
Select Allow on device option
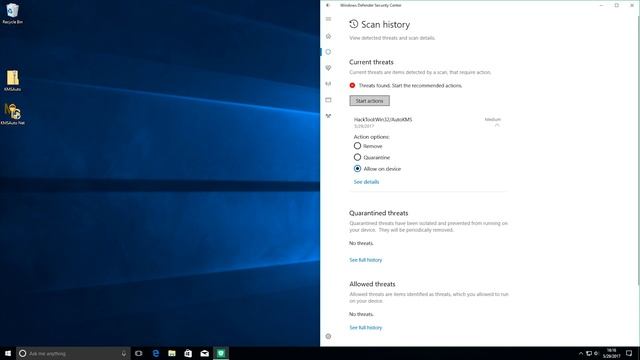click(377, 169)
